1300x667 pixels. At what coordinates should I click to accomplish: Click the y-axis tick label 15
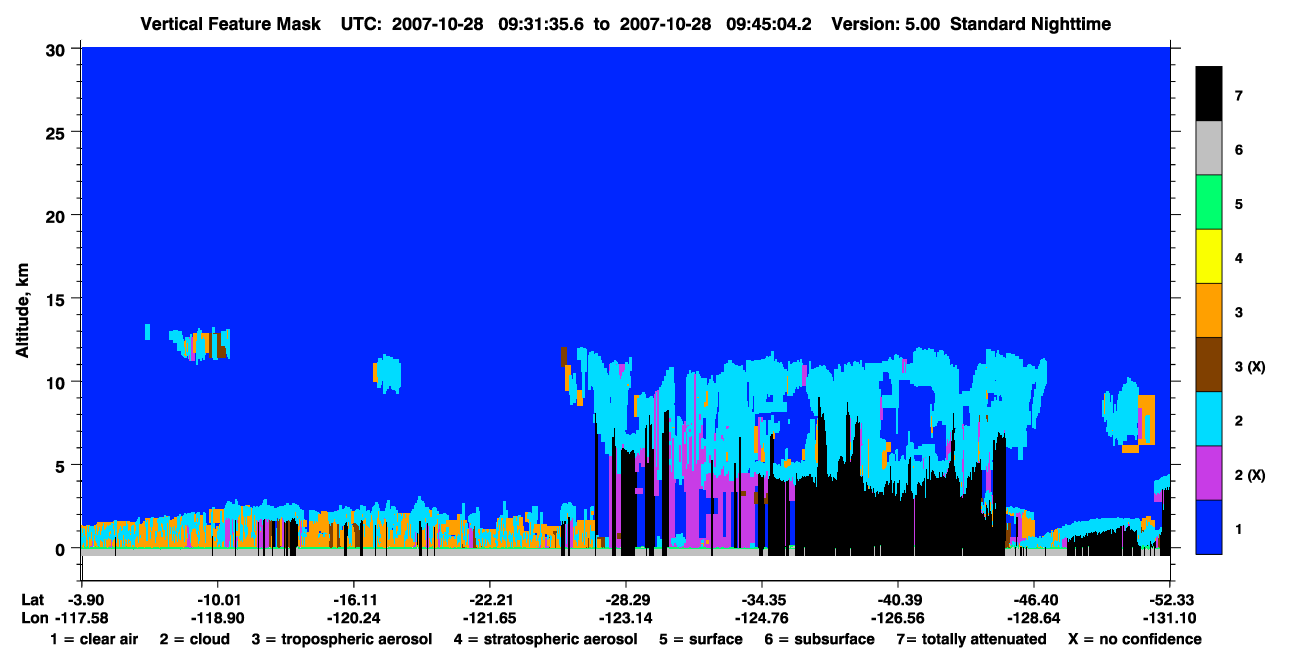pyautogui.click(x=57, y=299)
